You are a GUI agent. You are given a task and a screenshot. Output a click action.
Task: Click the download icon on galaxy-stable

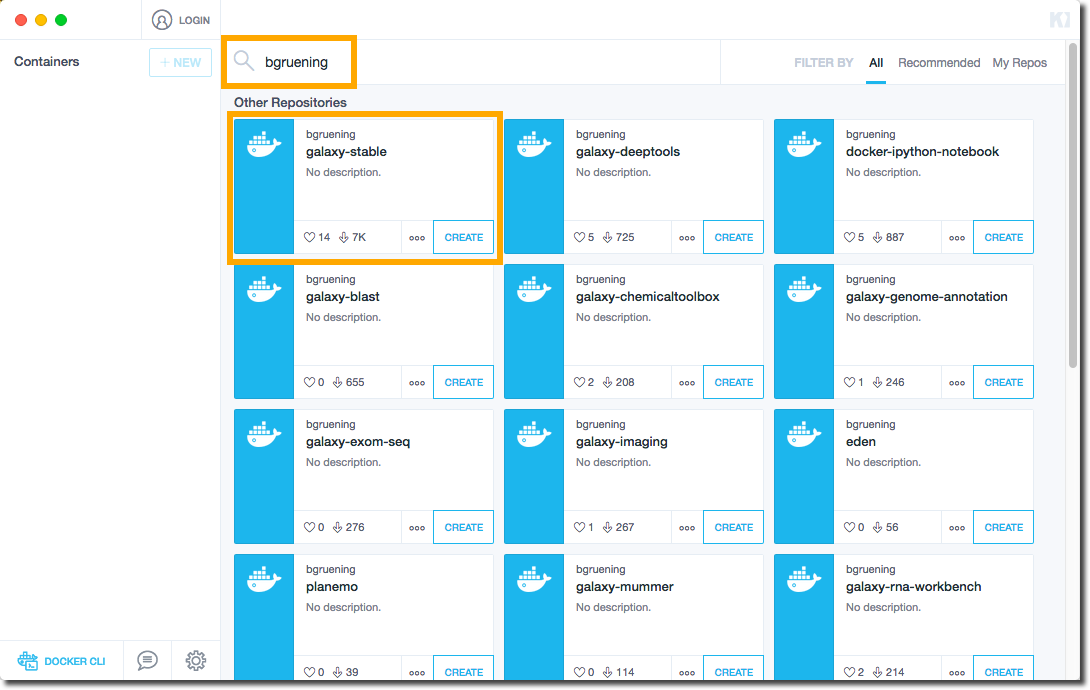[343, 237]
